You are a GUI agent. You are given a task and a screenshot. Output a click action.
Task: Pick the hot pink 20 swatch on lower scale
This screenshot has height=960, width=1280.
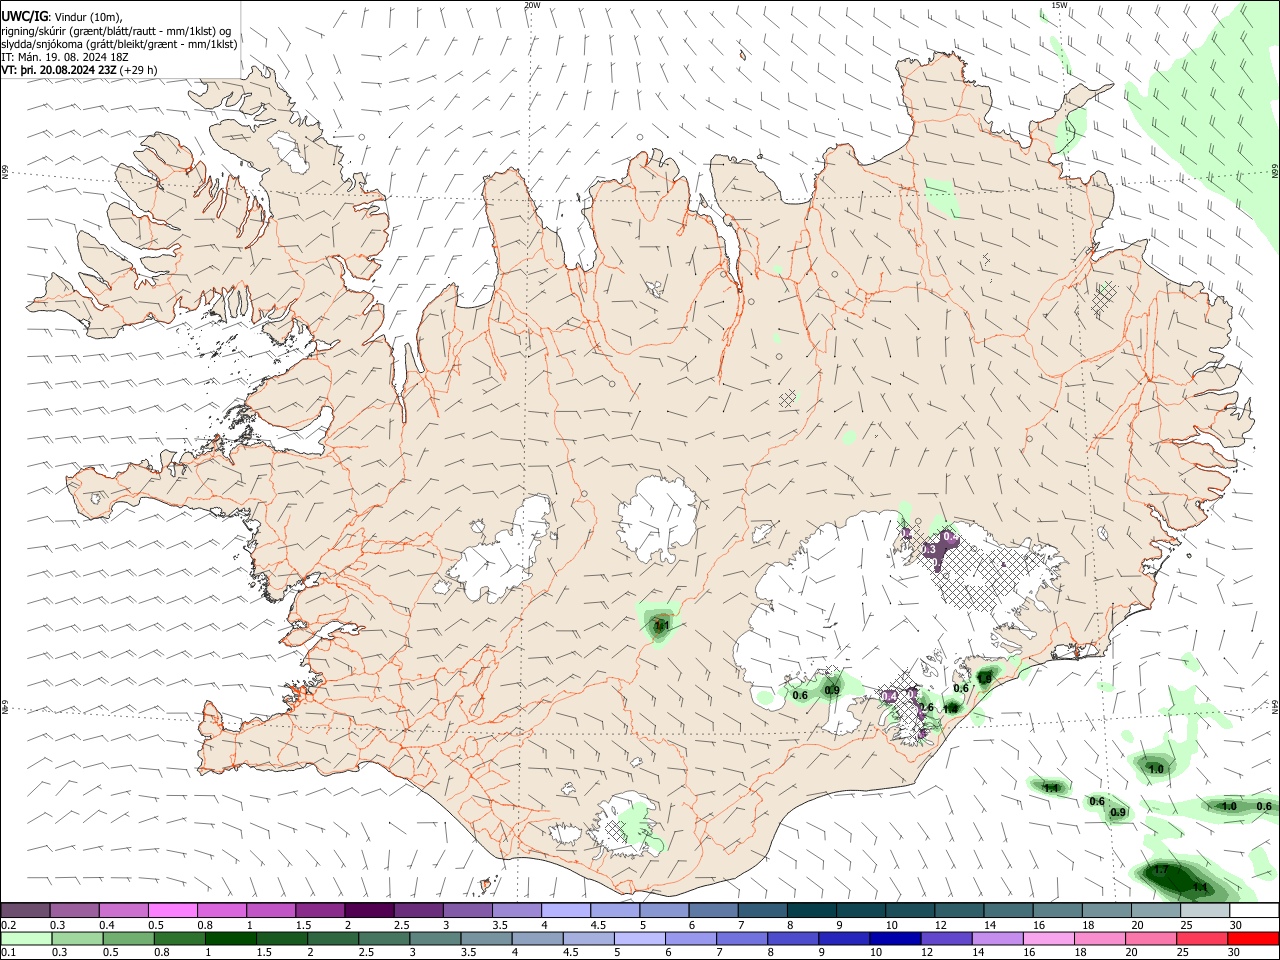point(1150,938)
